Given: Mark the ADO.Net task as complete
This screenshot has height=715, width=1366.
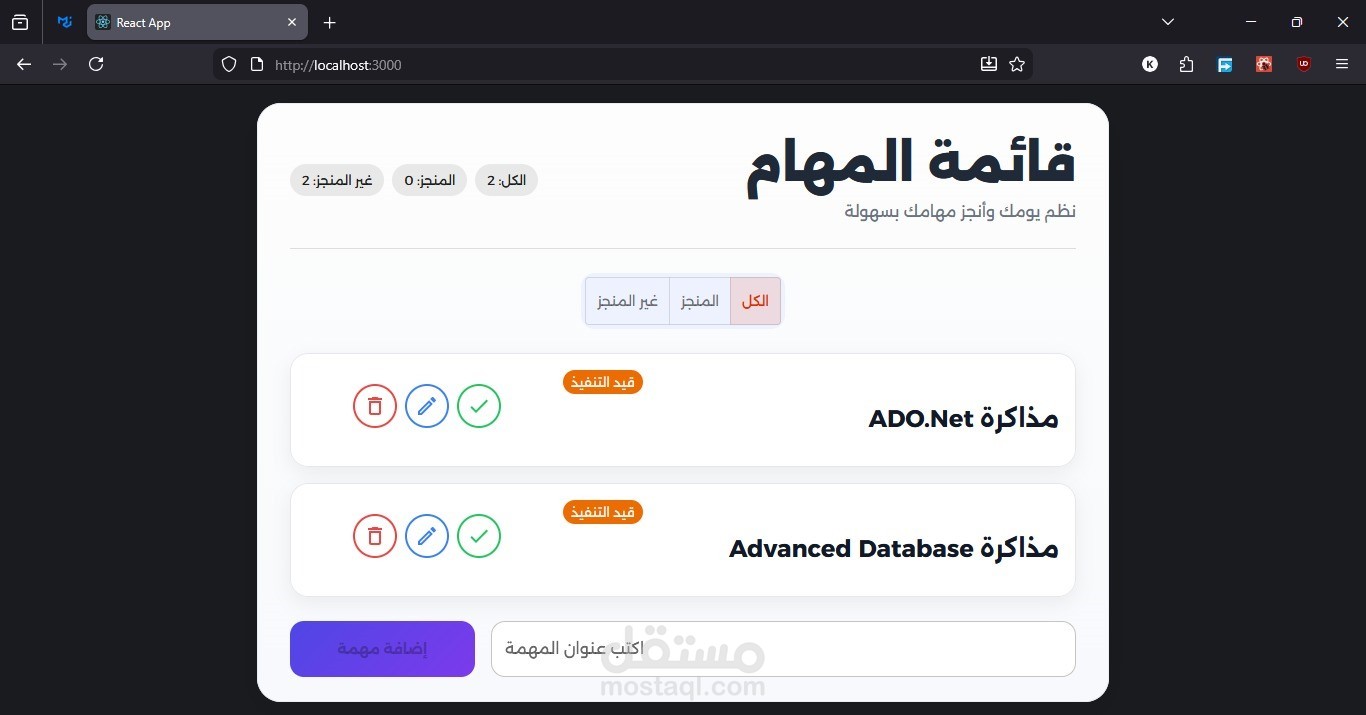Looking at the screenshot, I should 479,406.
